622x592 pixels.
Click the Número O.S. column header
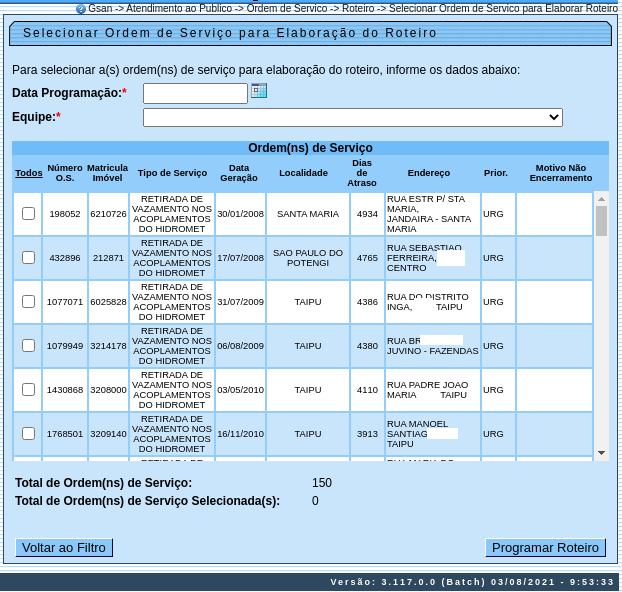pyautogui.click(x=65, y=173)
